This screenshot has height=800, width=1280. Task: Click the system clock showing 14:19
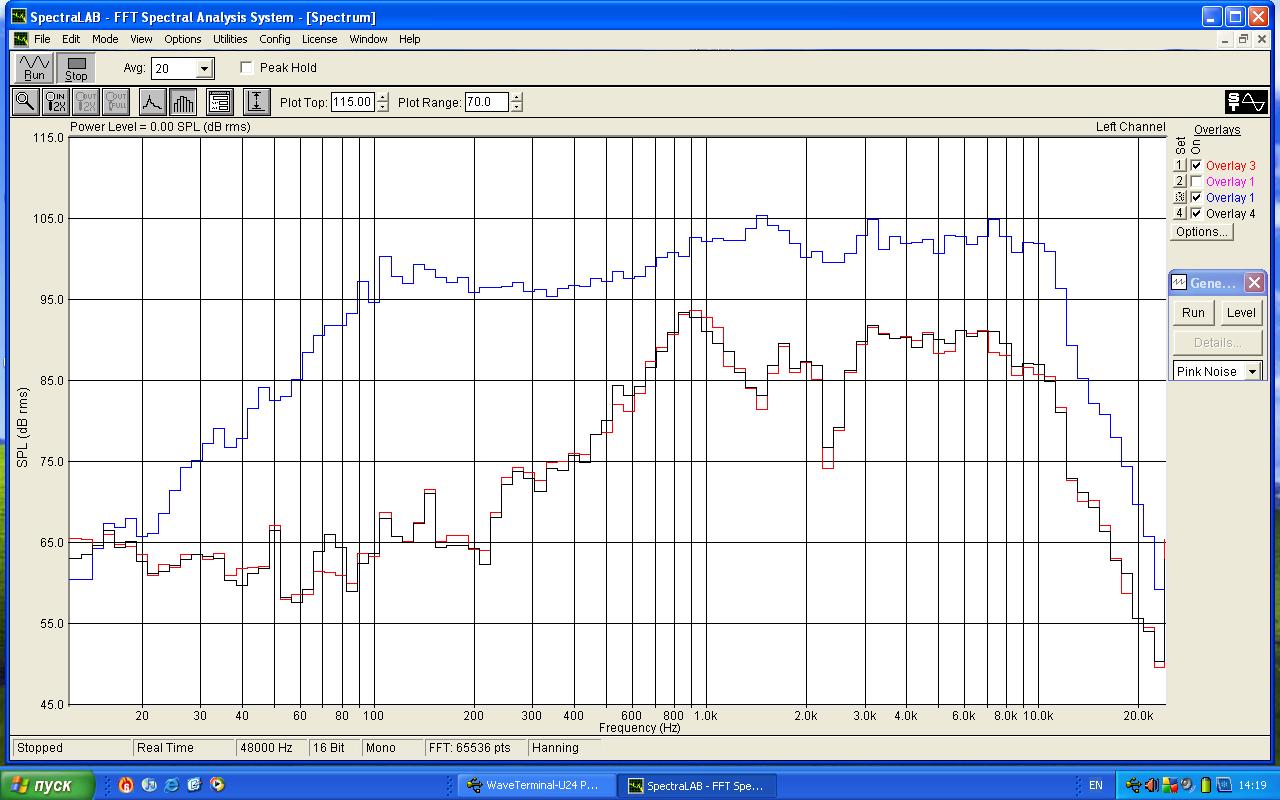1252,785
